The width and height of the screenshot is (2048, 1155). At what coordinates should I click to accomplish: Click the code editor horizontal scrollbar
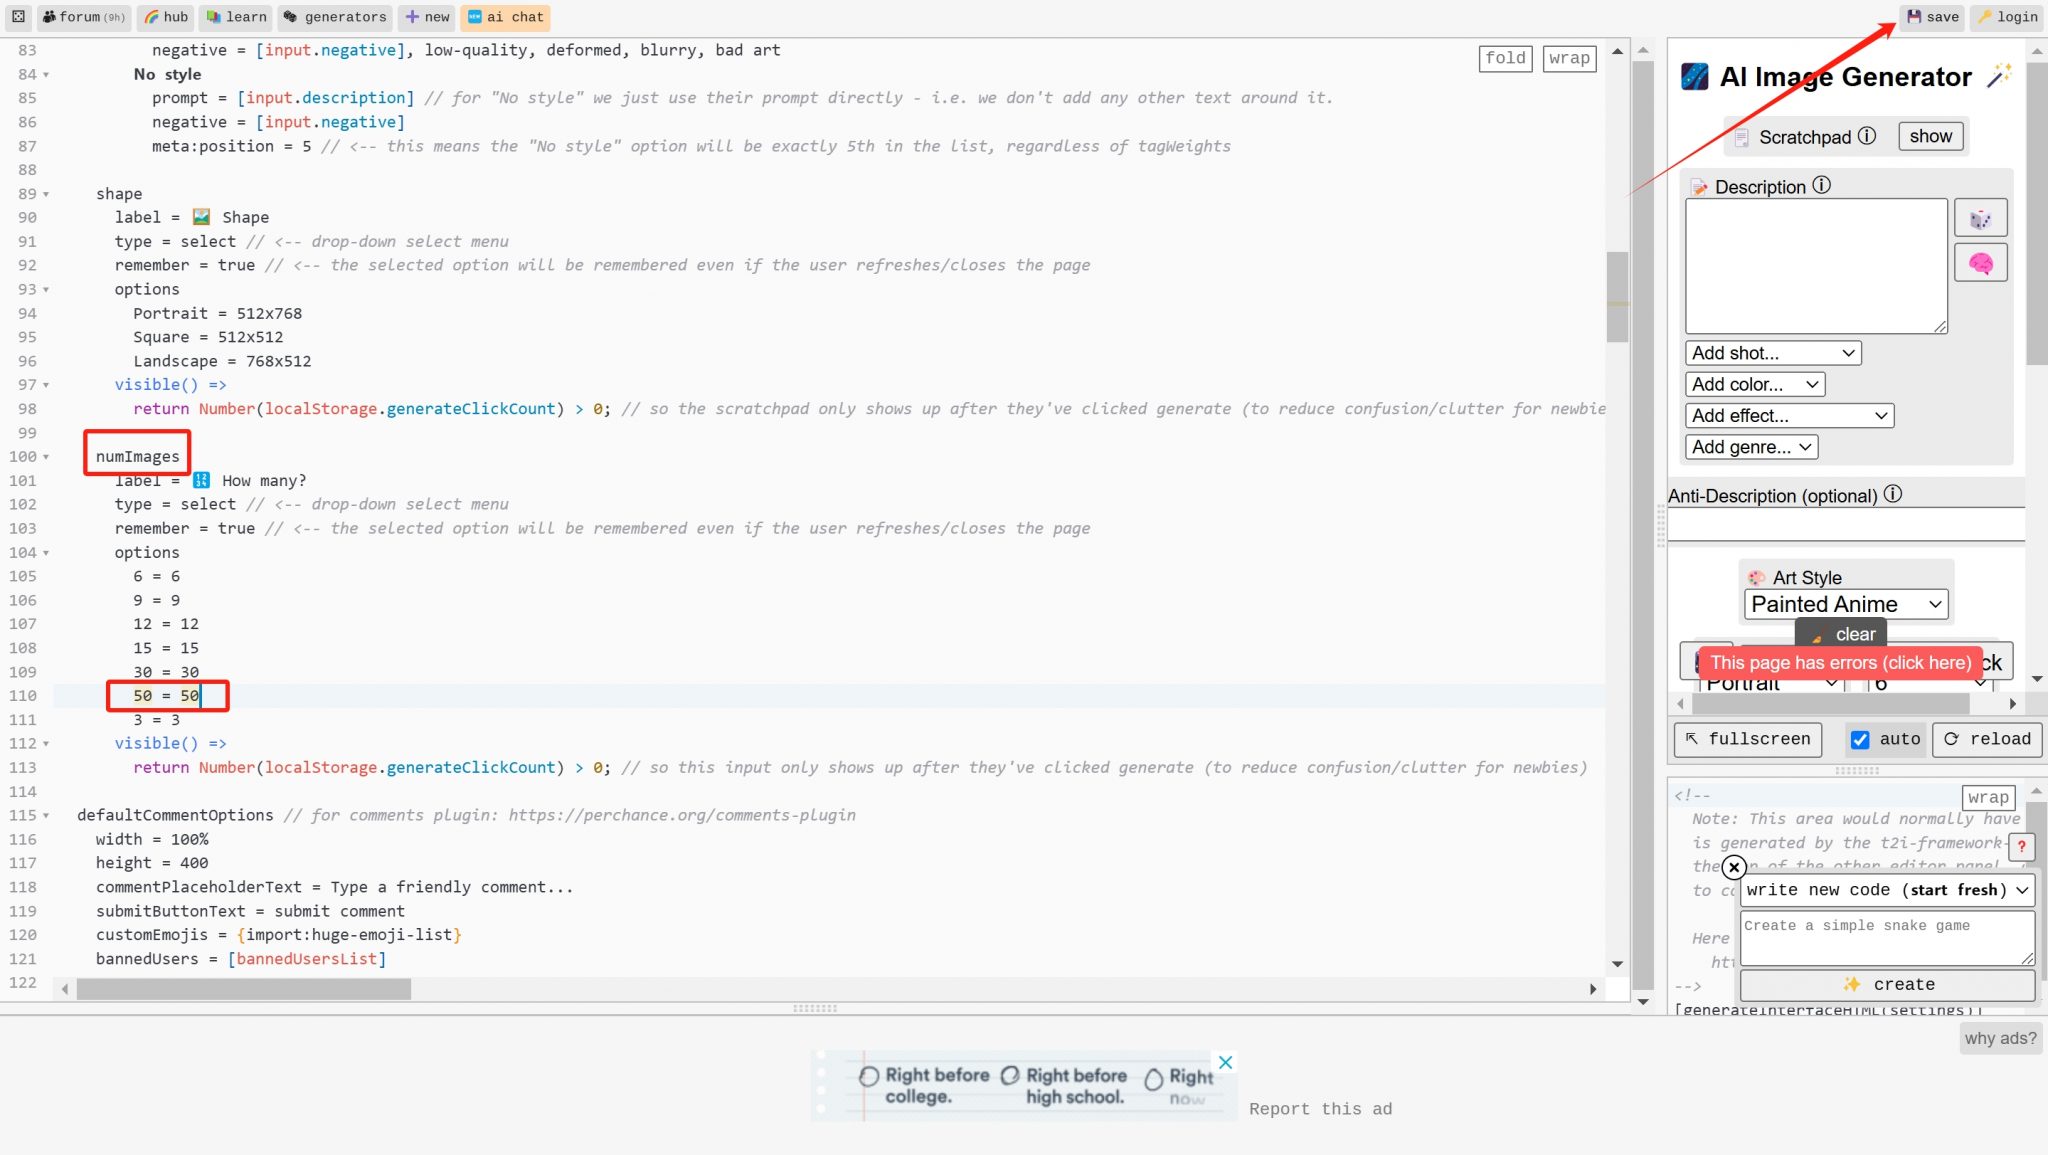(x=244, y=989)
